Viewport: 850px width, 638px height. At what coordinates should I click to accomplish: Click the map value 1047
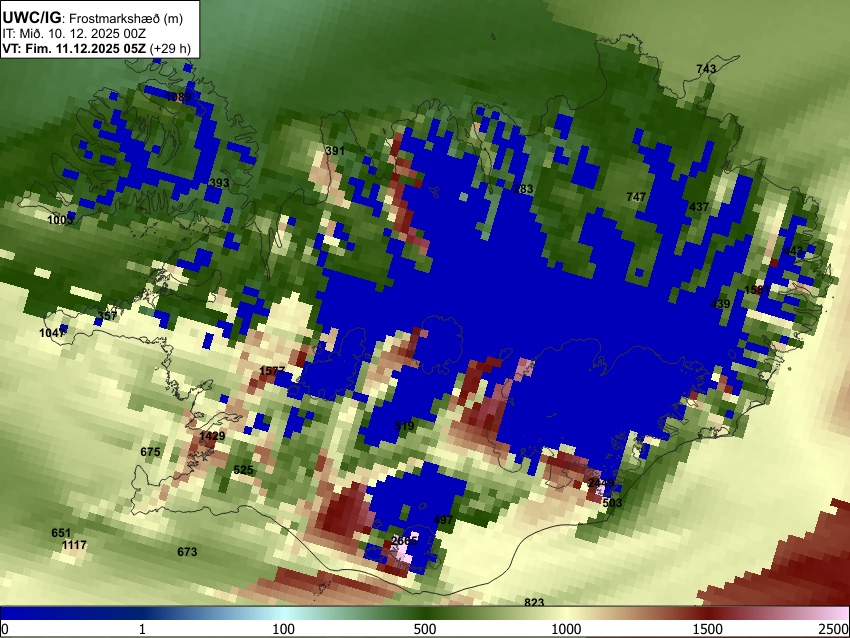coord(52,333)
